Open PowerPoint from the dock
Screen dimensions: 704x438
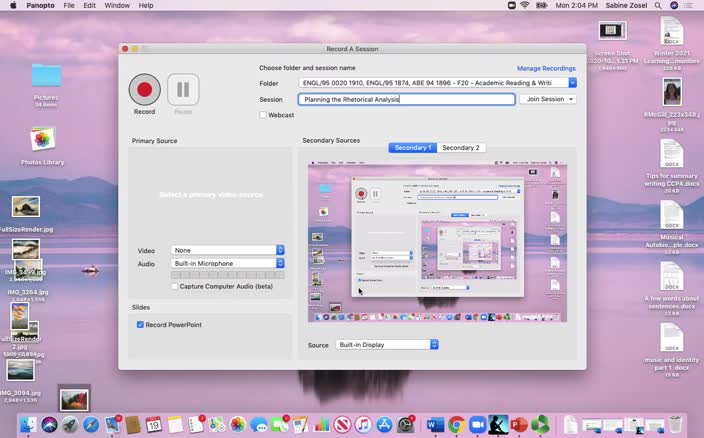(x=519, y=425)
